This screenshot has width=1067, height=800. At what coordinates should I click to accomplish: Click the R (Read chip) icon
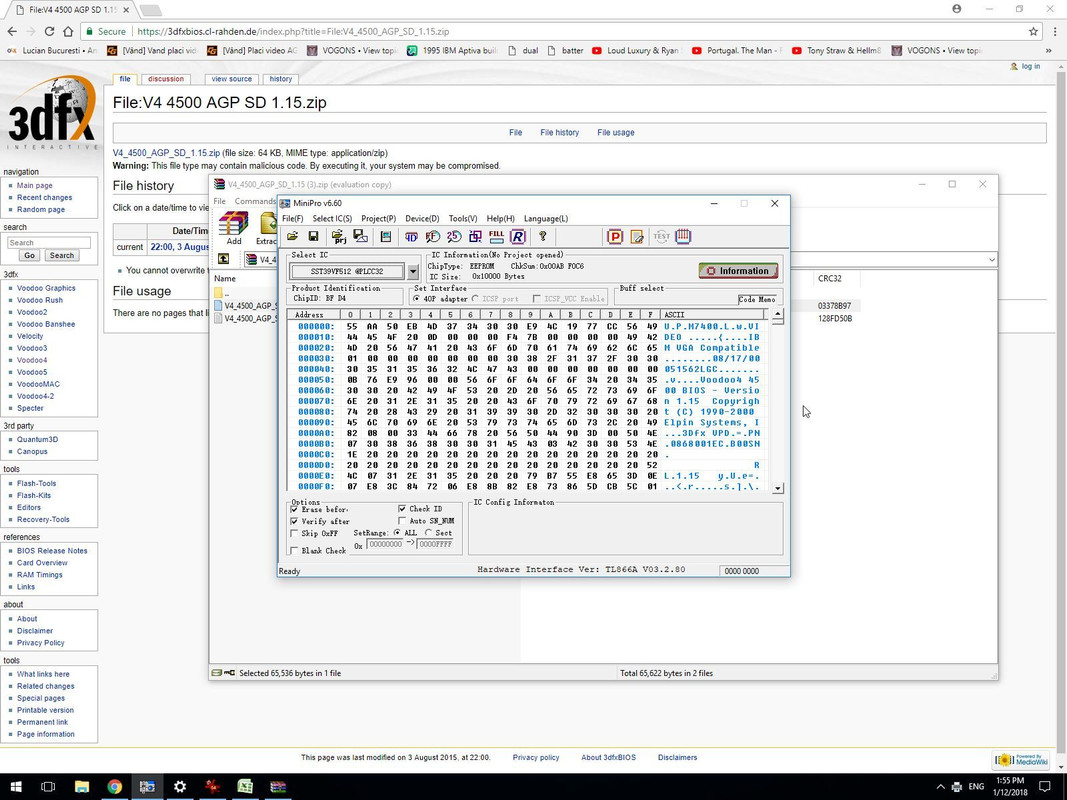coord(518,236)
